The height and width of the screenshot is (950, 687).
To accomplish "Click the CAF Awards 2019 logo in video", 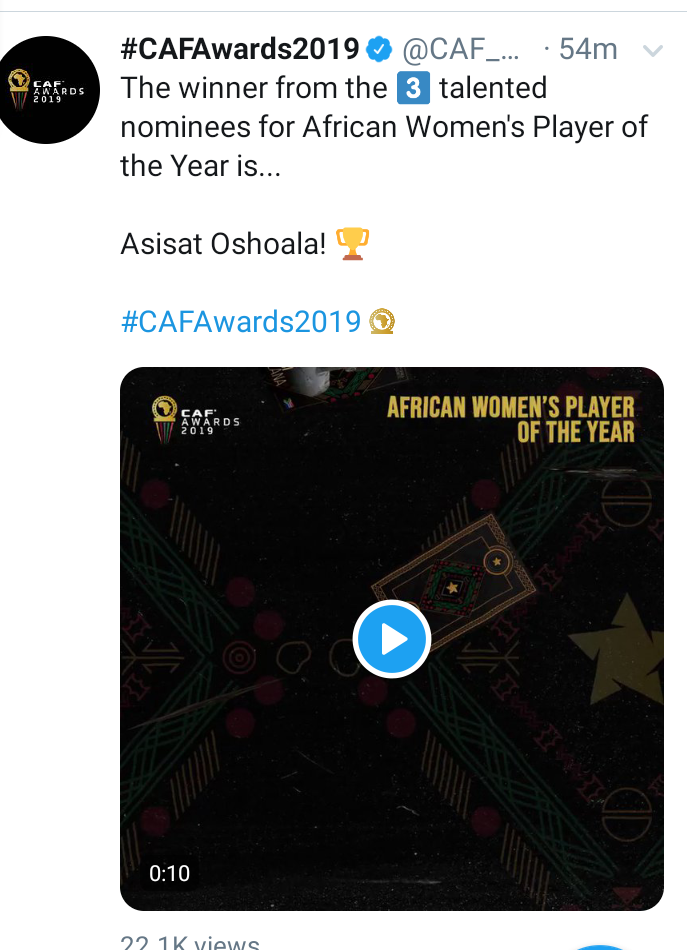I will pyautogui.click(x=195, y=420).
